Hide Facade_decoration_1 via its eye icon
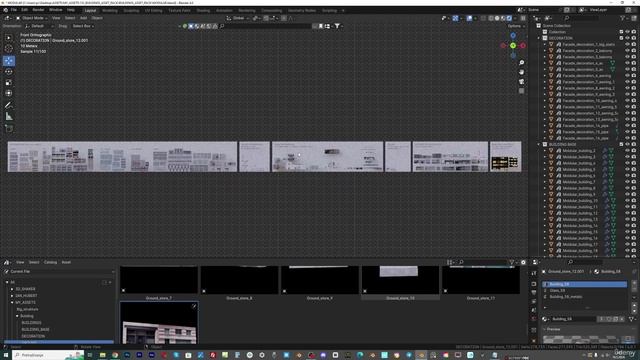This screenshot has width=640, height=360. (627, 44)
